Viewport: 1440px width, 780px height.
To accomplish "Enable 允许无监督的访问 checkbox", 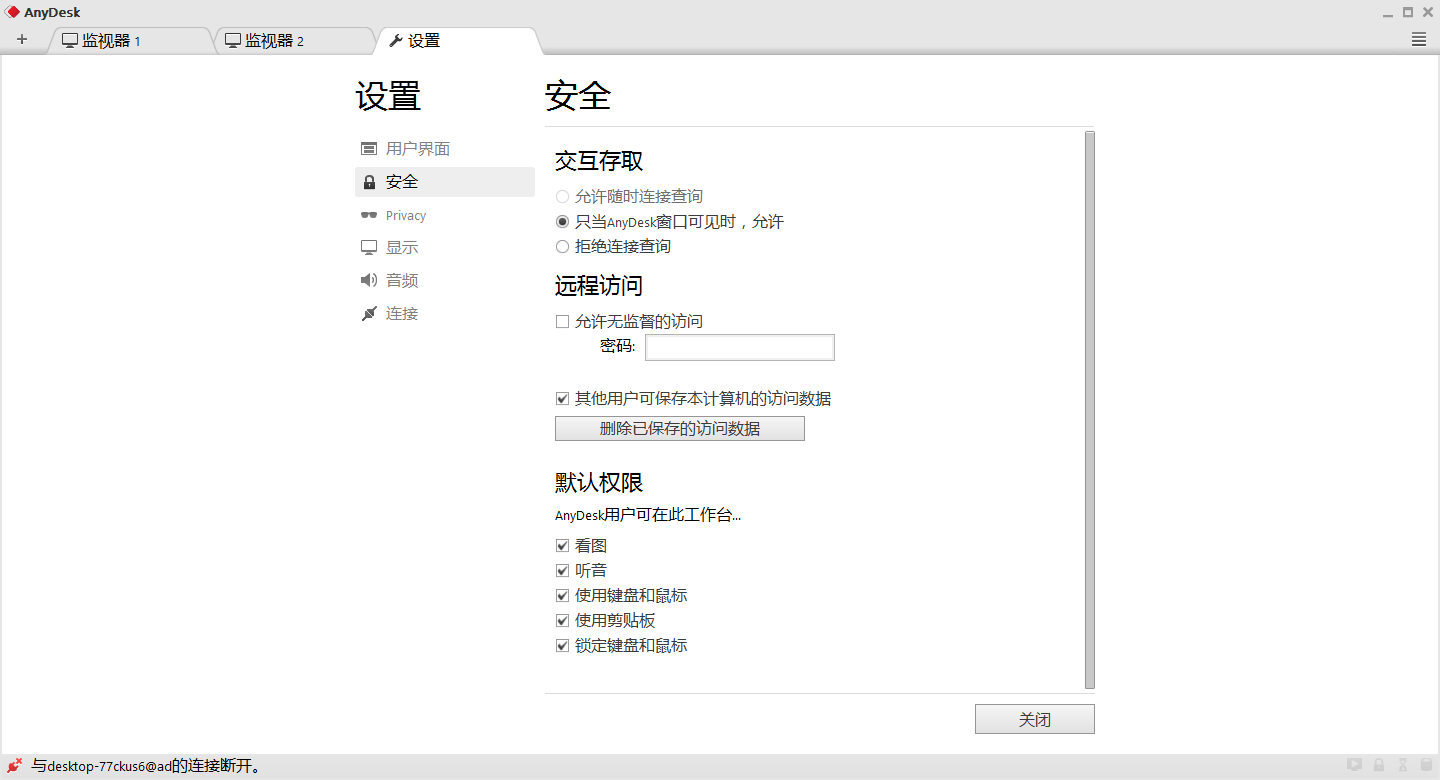I will click(562, 321).
